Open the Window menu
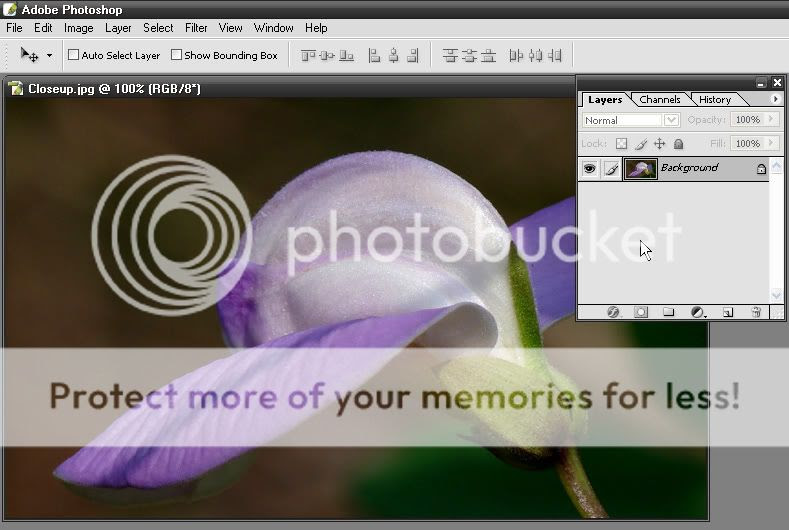Viewport: 789px width, 530px height. click(274, 28)
